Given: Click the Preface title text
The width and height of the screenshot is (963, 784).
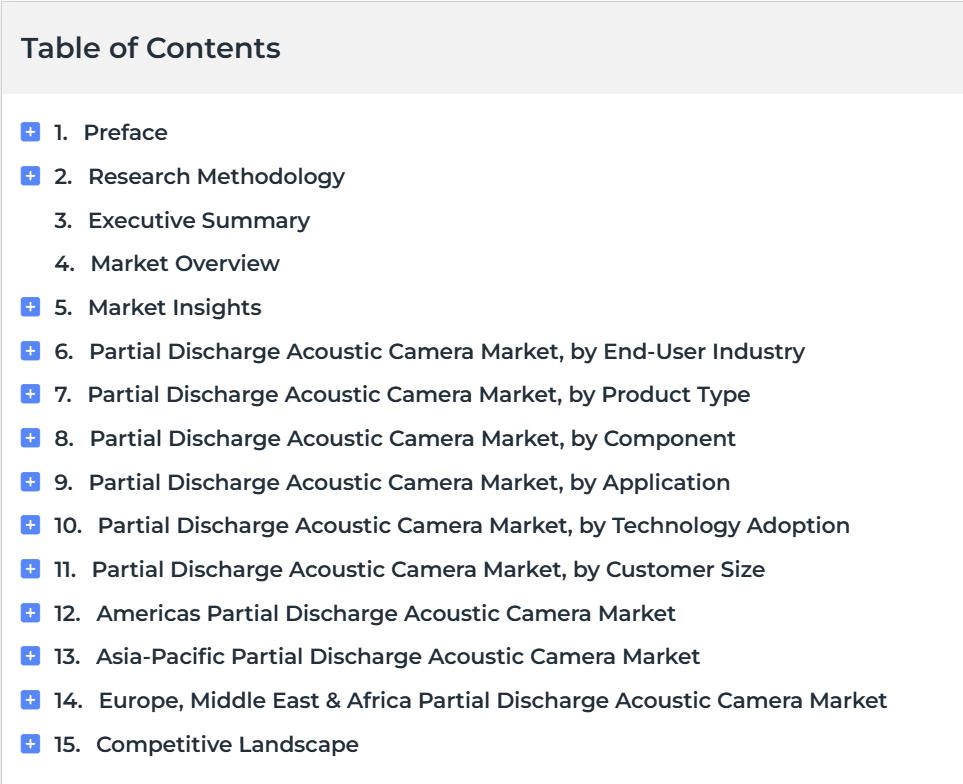Looking at the screenshot, I should tap(125, 132).
